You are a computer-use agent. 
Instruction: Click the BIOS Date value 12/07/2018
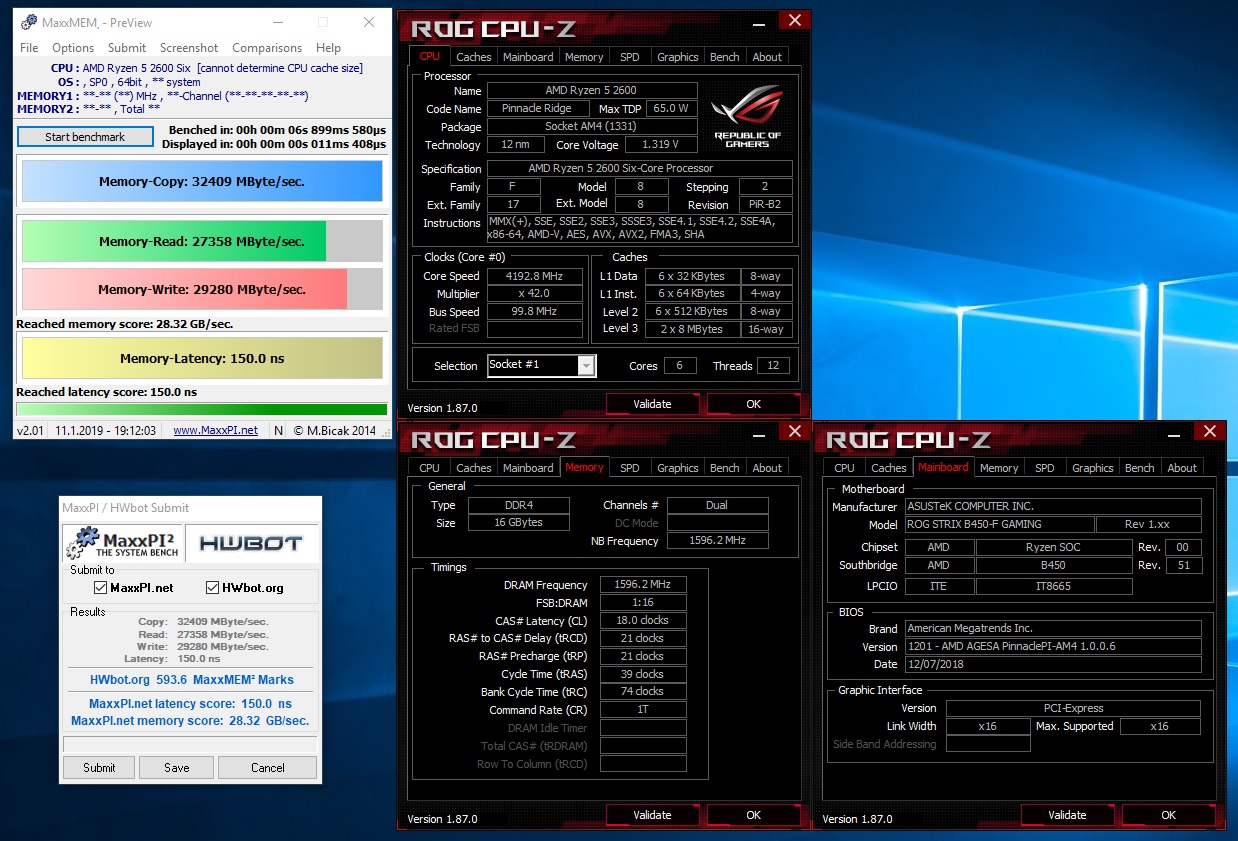(1053, 664)
